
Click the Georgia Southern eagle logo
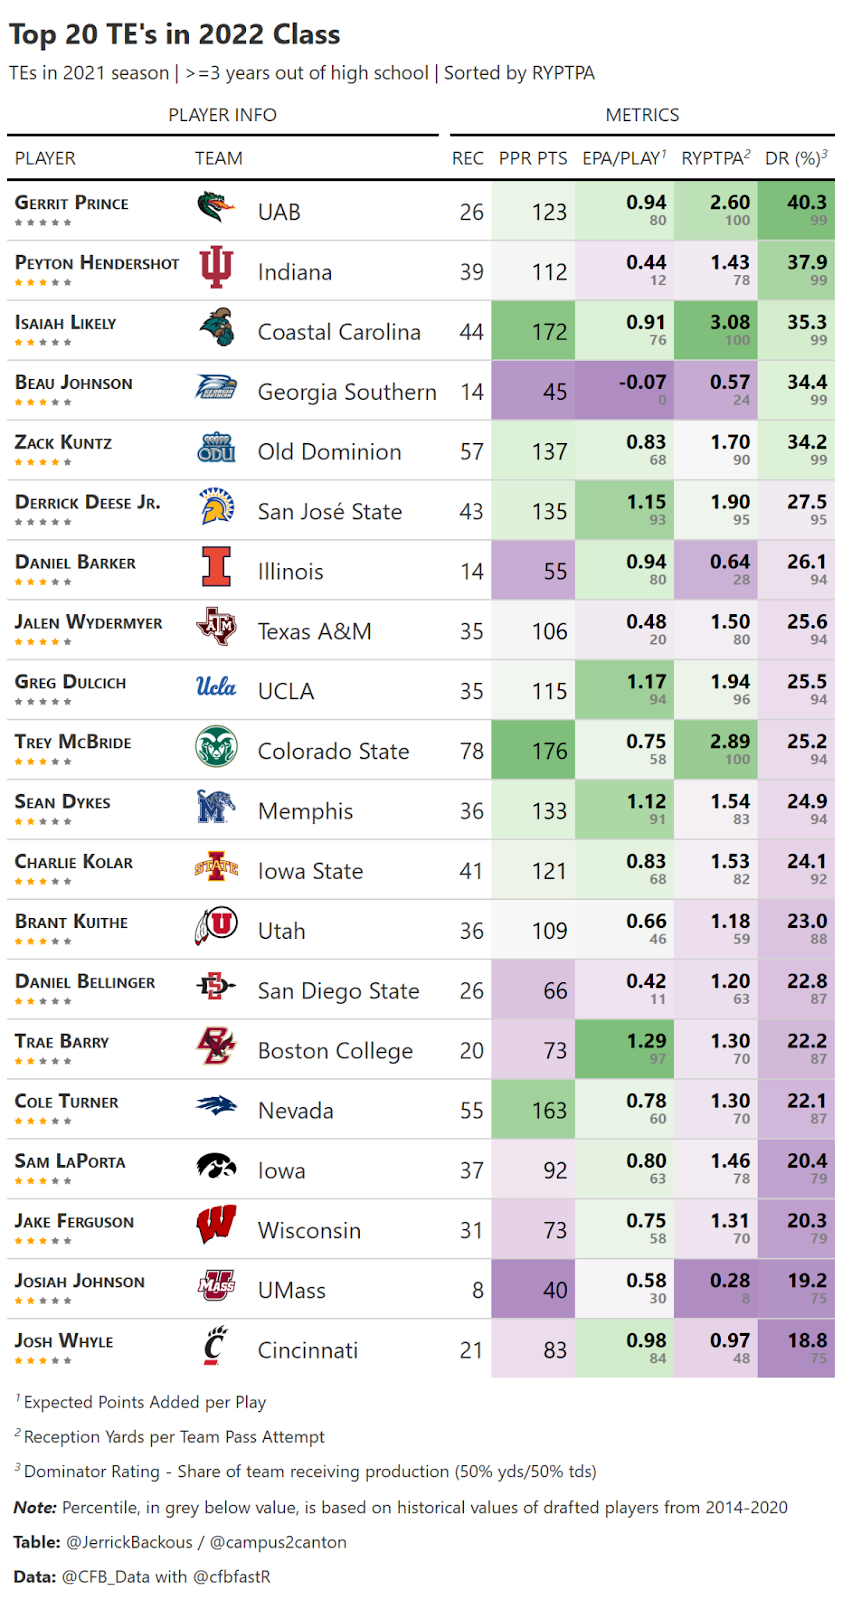tap(216, 387)
